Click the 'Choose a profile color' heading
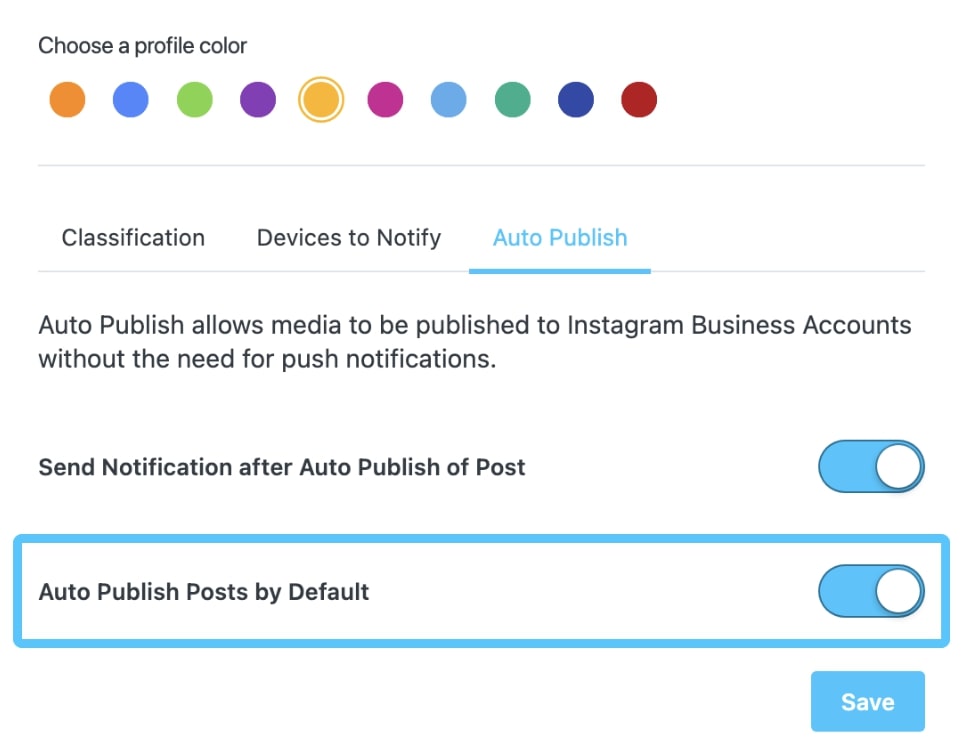Screen dimensions: 964x738 [143, 46]
